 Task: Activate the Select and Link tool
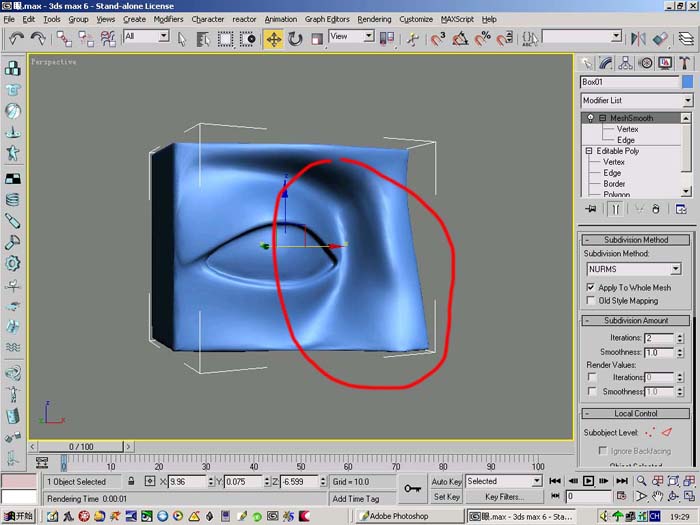64,39
